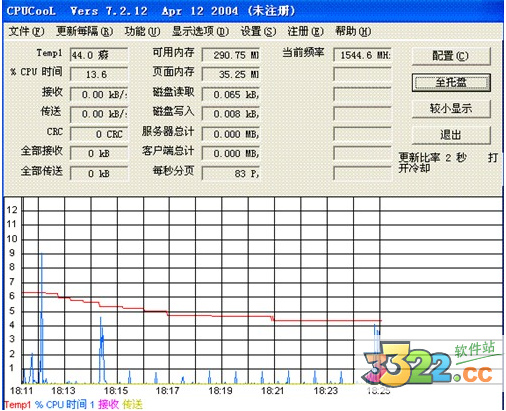Click the 18:15 time axis label
The height and width of the screenshot is (411, 506).
(x=116, y=391)
